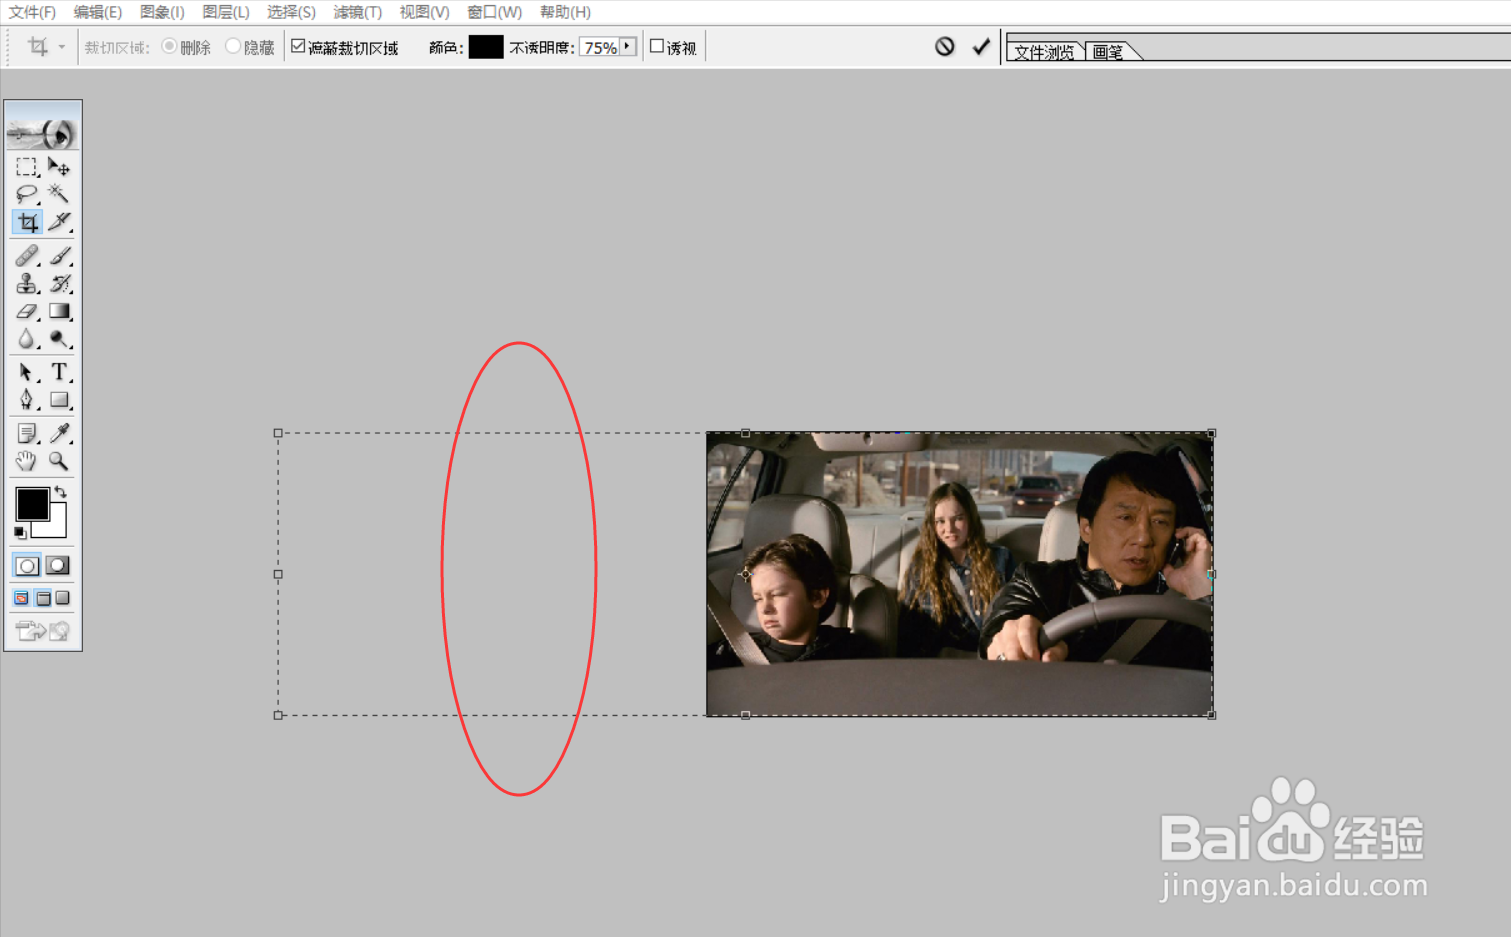Select the Magic Wand tool

tap(59, 194)
